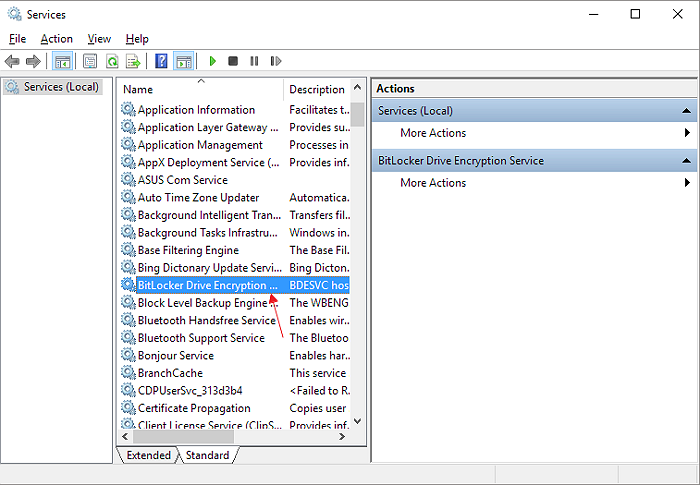
Task: Click the Forward arrow toolbar icon
Action: (x=33, y=62)
